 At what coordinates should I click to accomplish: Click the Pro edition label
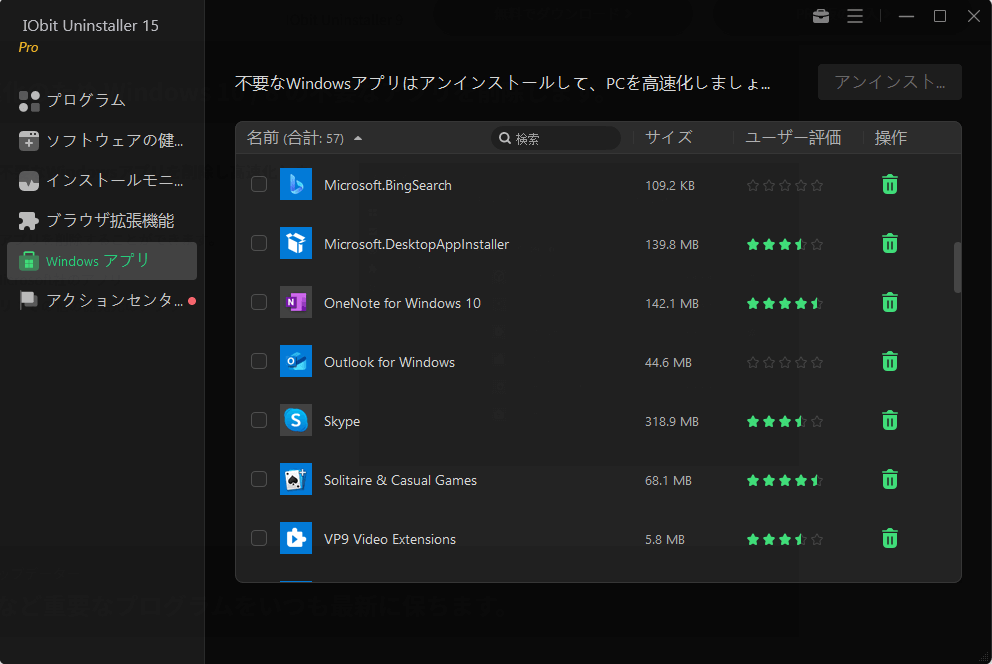click(28, 47)
